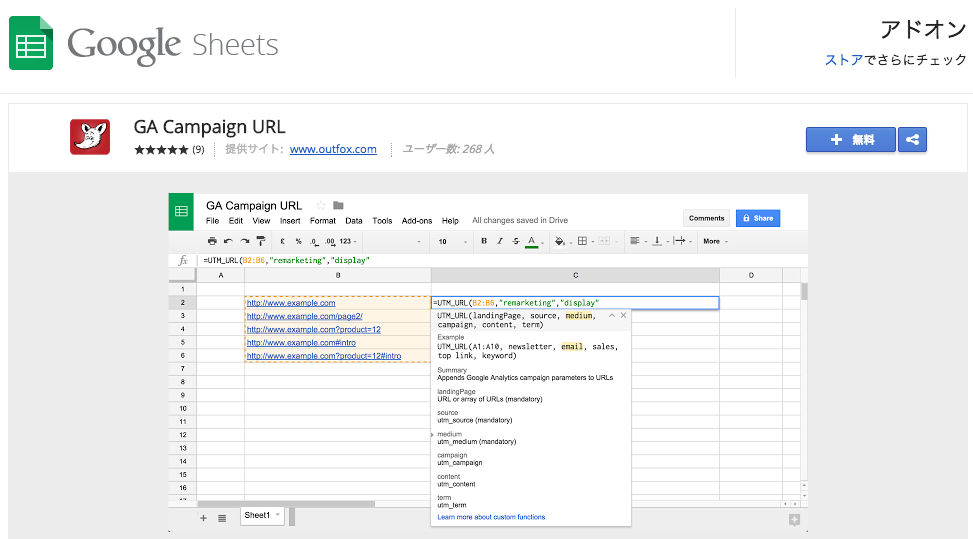Screen dimensions: 973x539
Task: Click the Undo arrow icon
Action: [x=228, y=241]
